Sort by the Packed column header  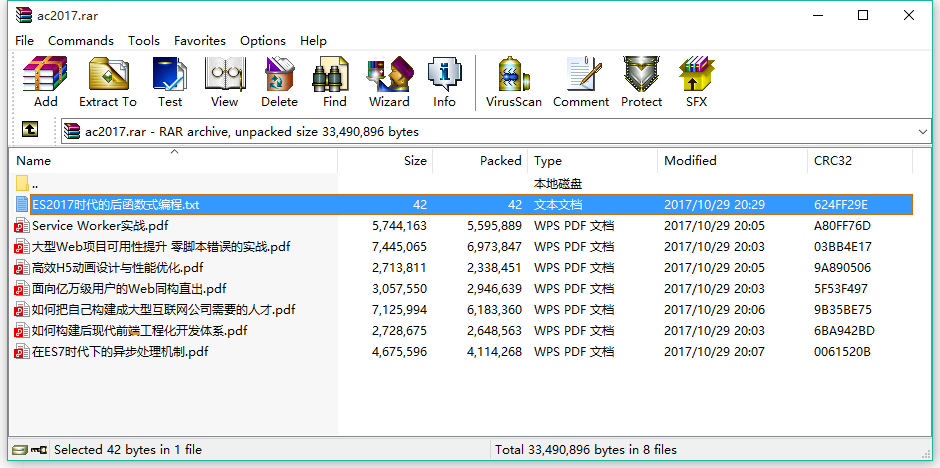[x=480, y=161]
